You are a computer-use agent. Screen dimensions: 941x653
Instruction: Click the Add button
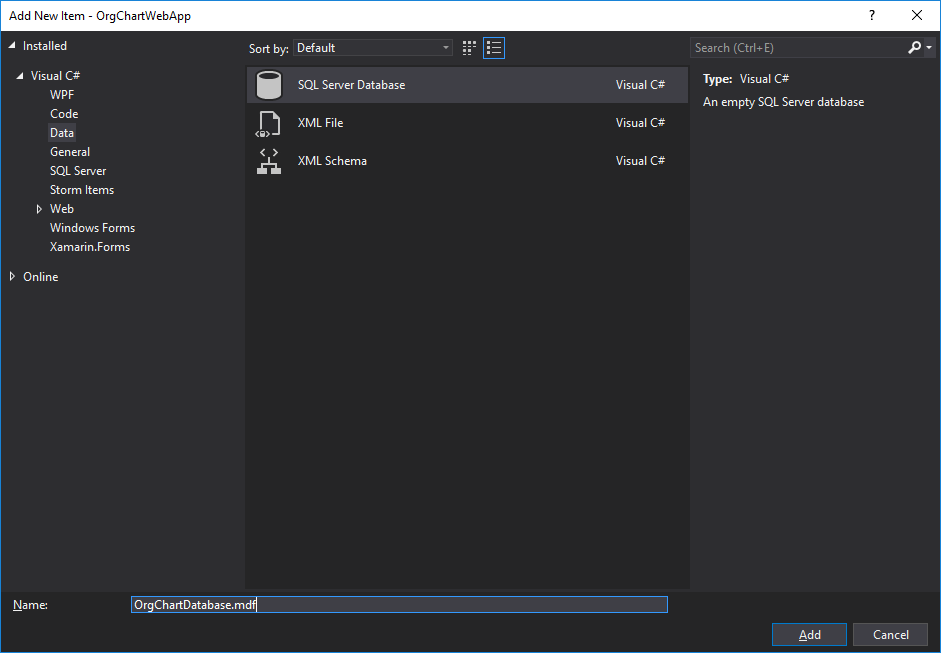pos(808,634)
